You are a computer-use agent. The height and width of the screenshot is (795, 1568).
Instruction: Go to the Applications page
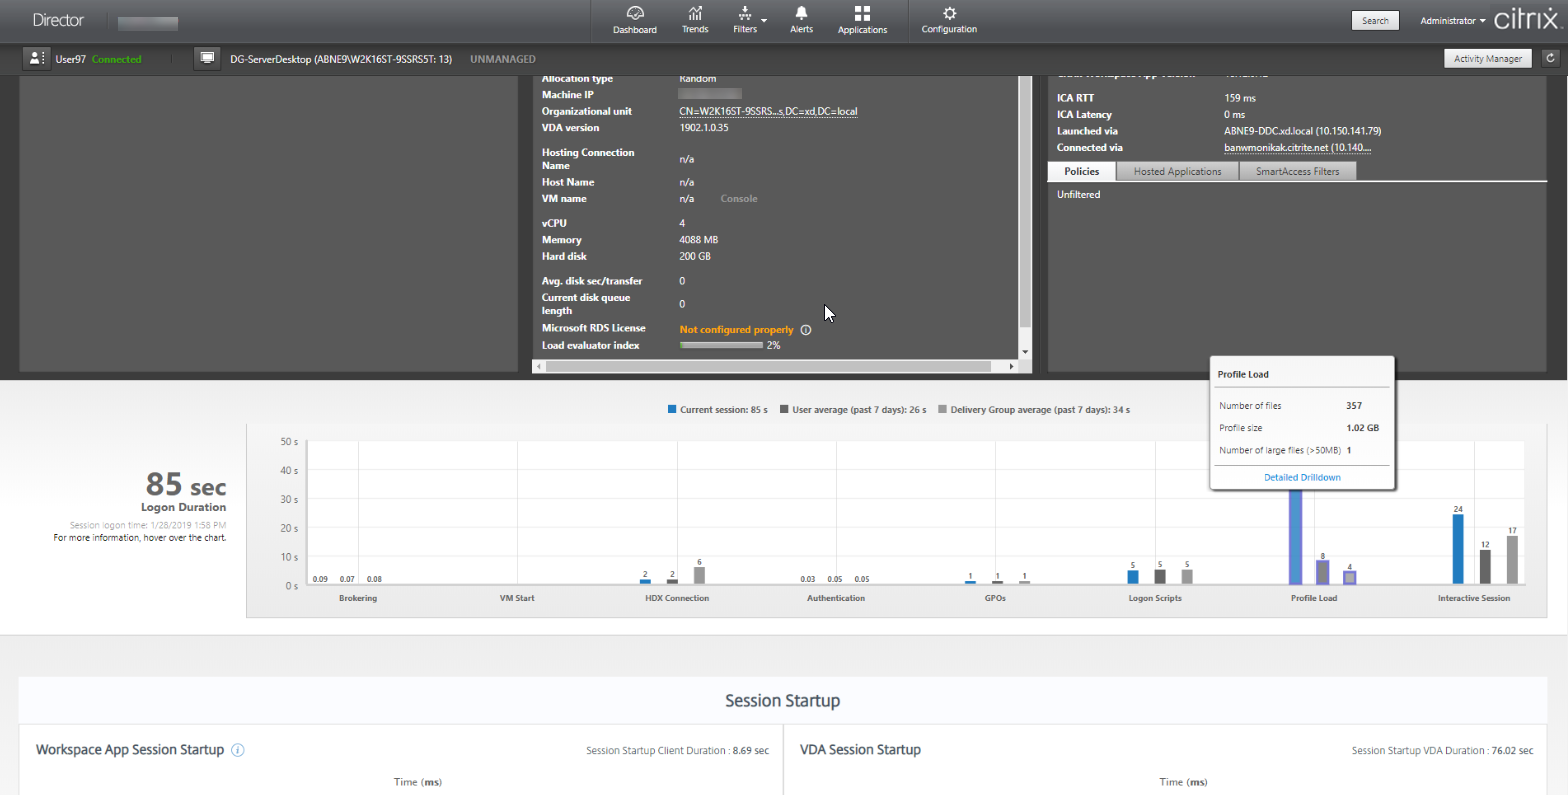click(x=862, y=19)
